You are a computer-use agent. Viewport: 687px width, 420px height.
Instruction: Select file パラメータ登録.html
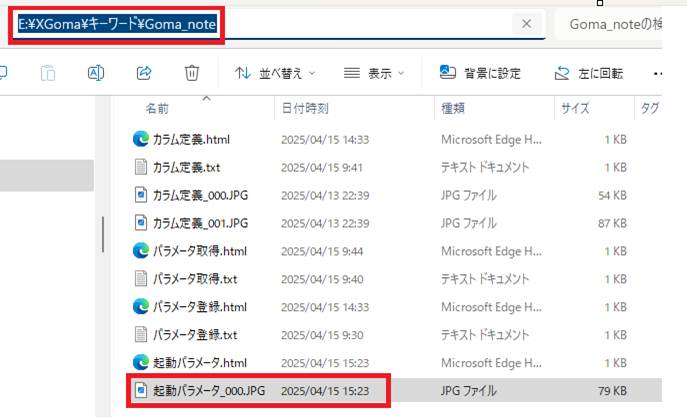click(200, 307)
